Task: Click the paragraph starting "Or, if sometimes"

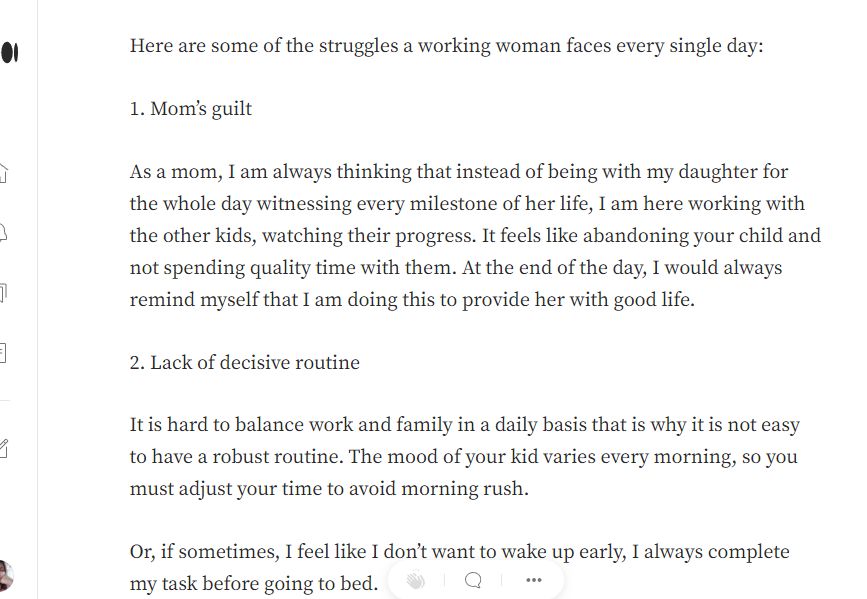Action: pos(459,552)
